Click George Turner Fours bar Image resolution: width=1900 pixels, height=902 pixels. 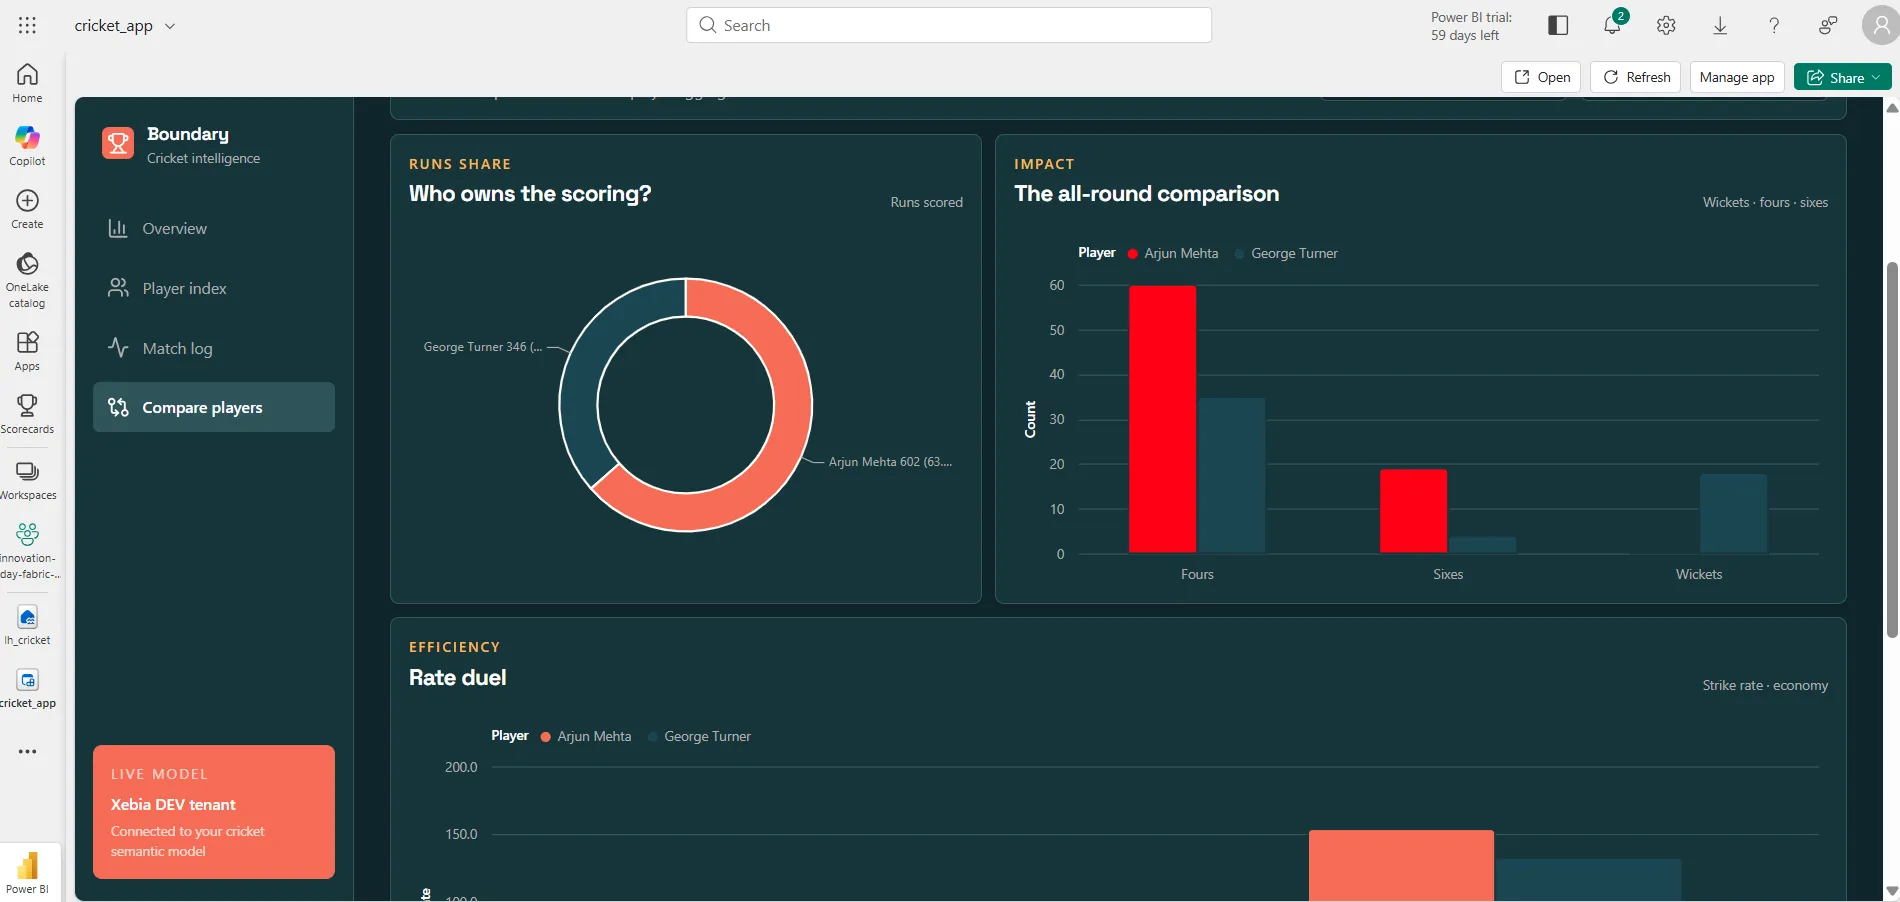pos(1232,475)
